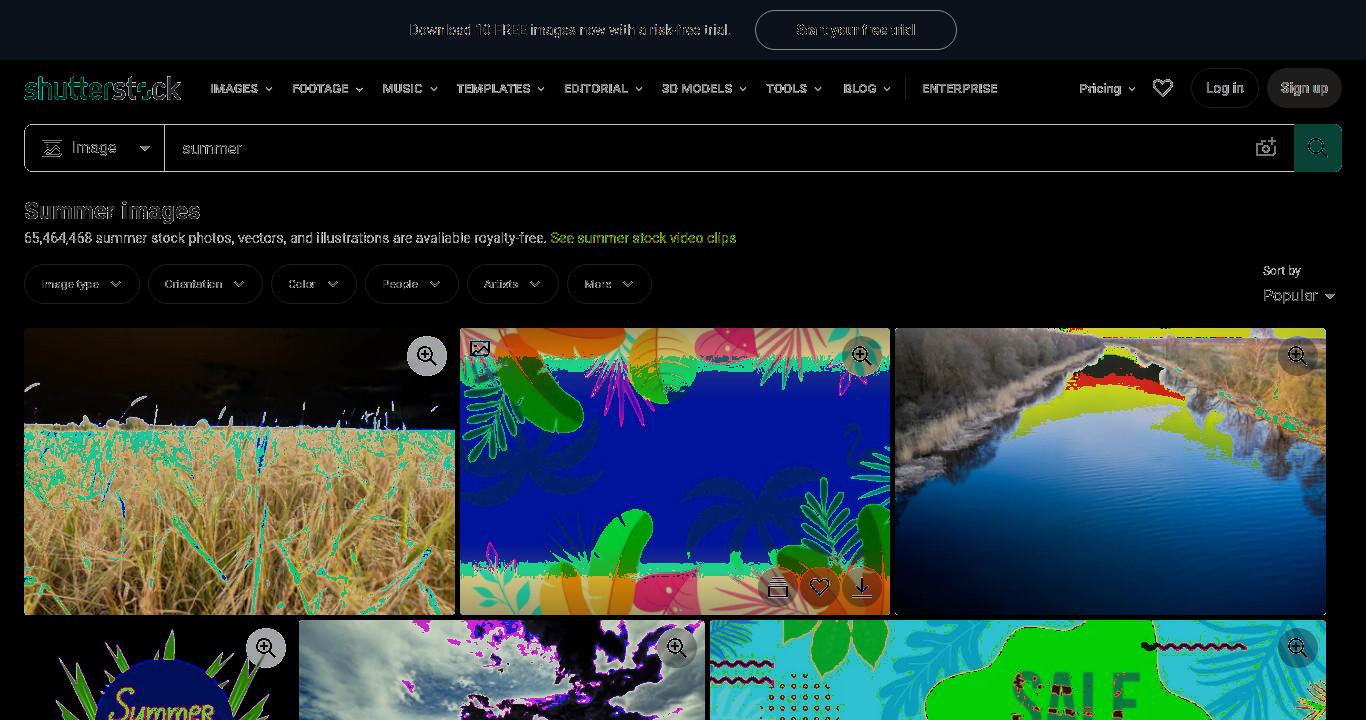Open the Image search type dropdown
This screenshot has width=1366, height=720.
(95, 148)
